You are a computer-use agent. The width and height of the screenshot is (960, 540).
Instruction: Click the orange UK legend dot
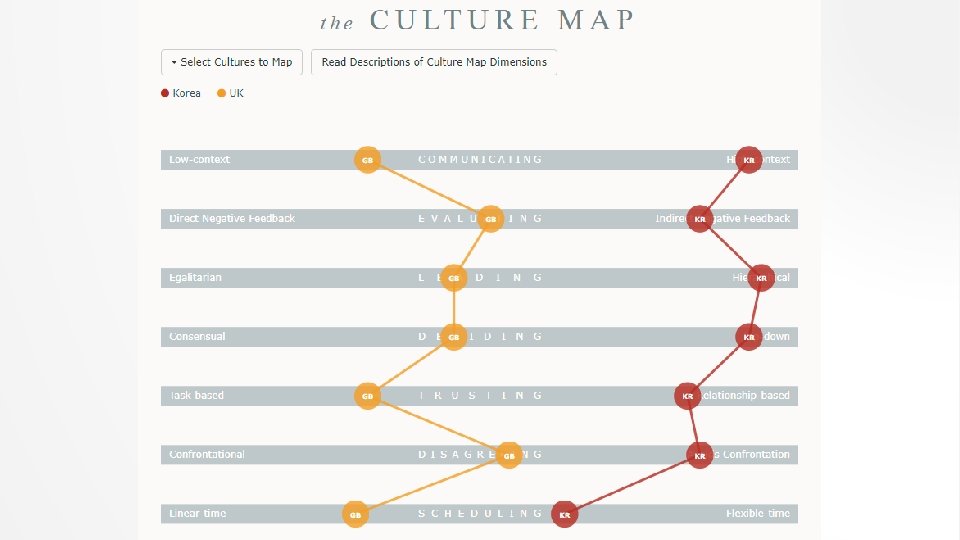[222, 93]
